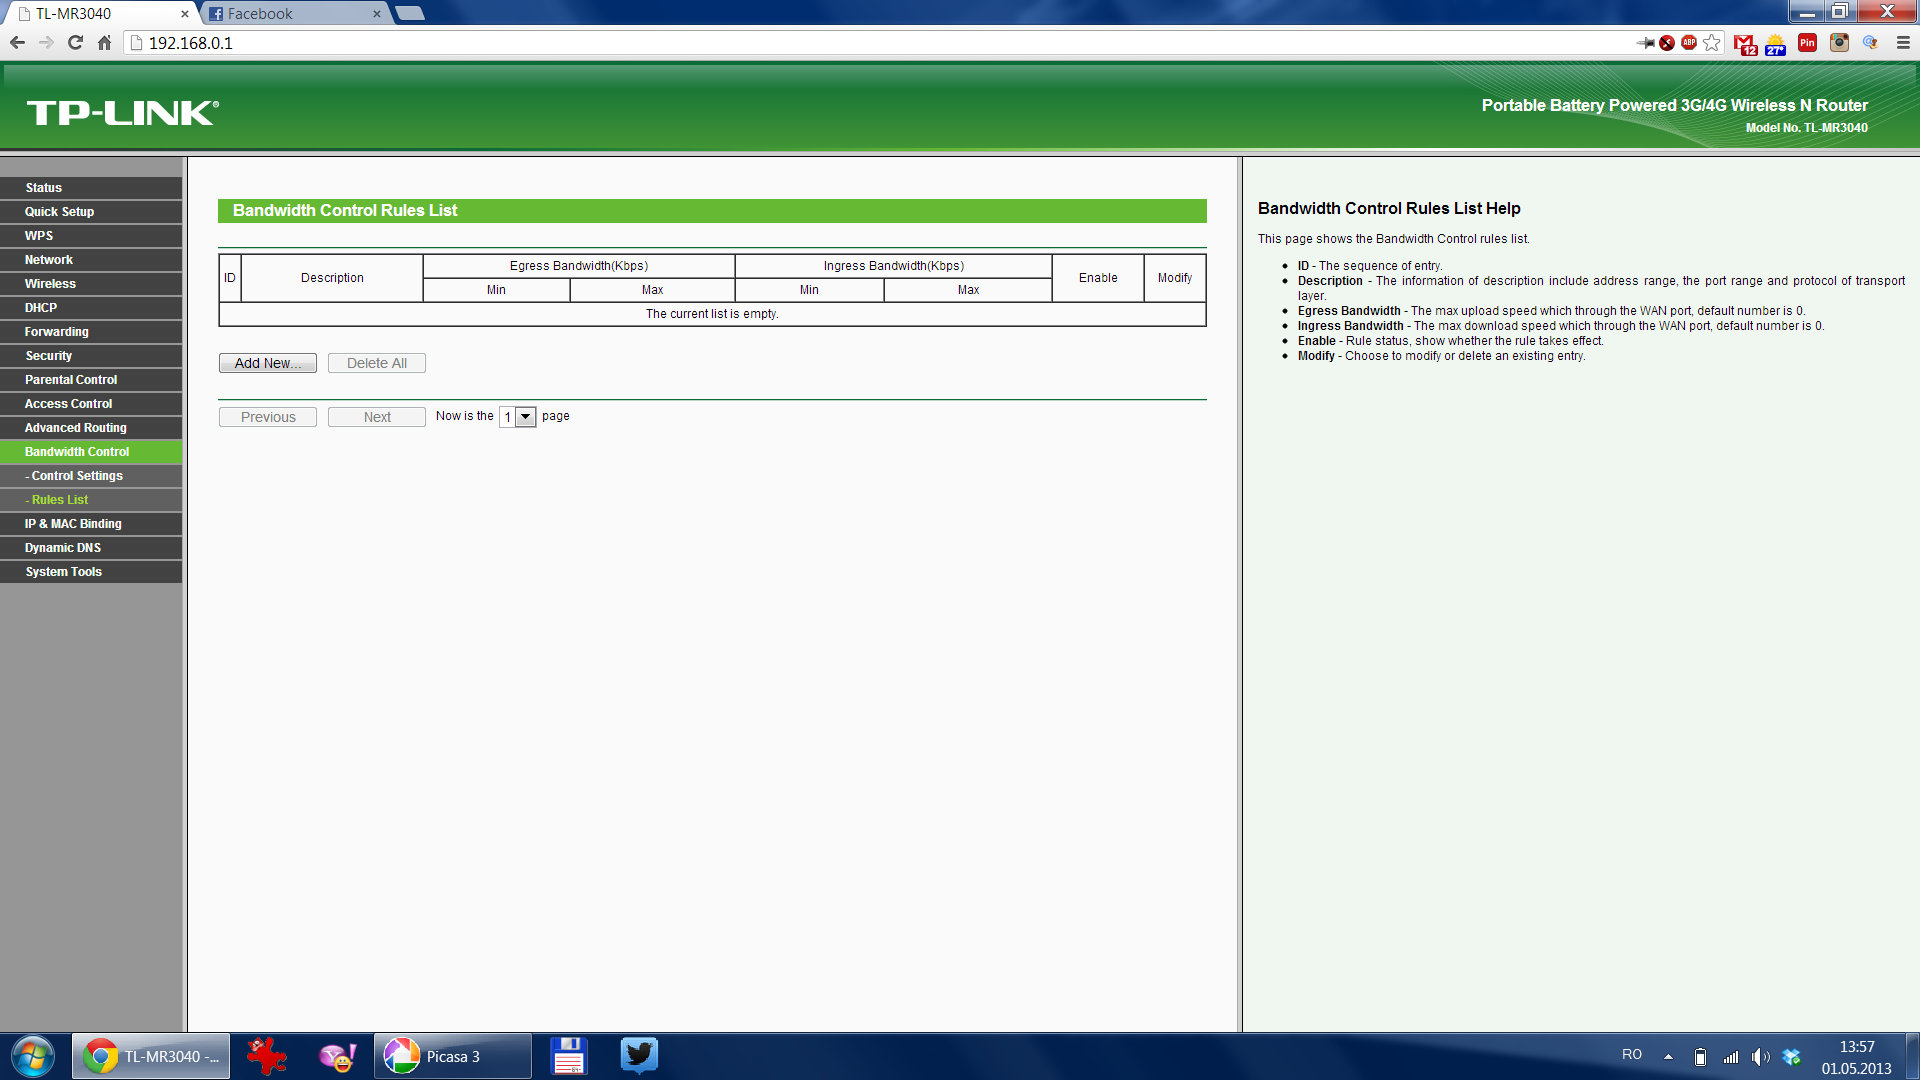Click the pushpin icon in the address bar
1920x1080 pixels.
(1645, 43)
